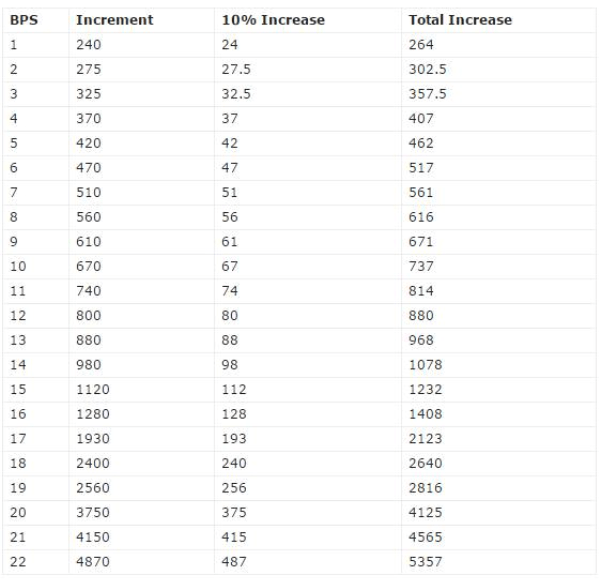This screenshot has width=601, height=582.
Task: Select the Increment value 240
Action: (89, 45)
